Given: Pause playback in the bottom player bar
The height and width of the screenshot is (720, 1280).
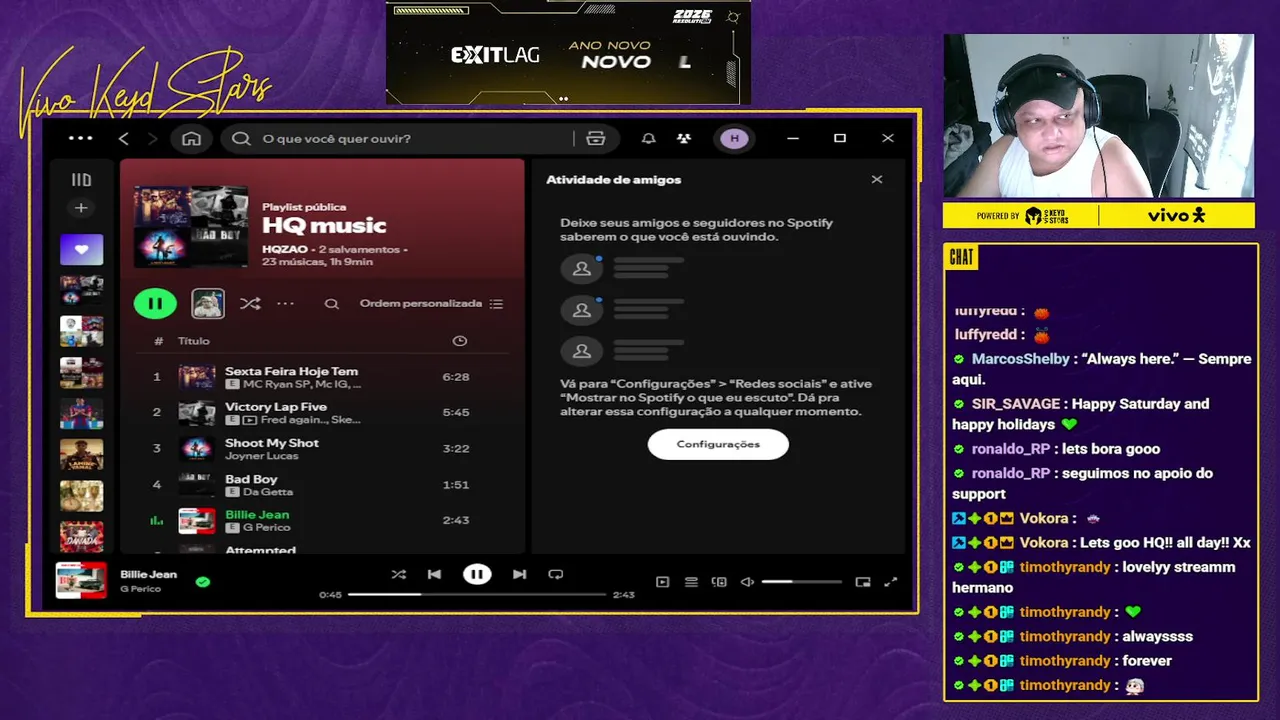Looking at the screenshot, I should coord(477,574).
